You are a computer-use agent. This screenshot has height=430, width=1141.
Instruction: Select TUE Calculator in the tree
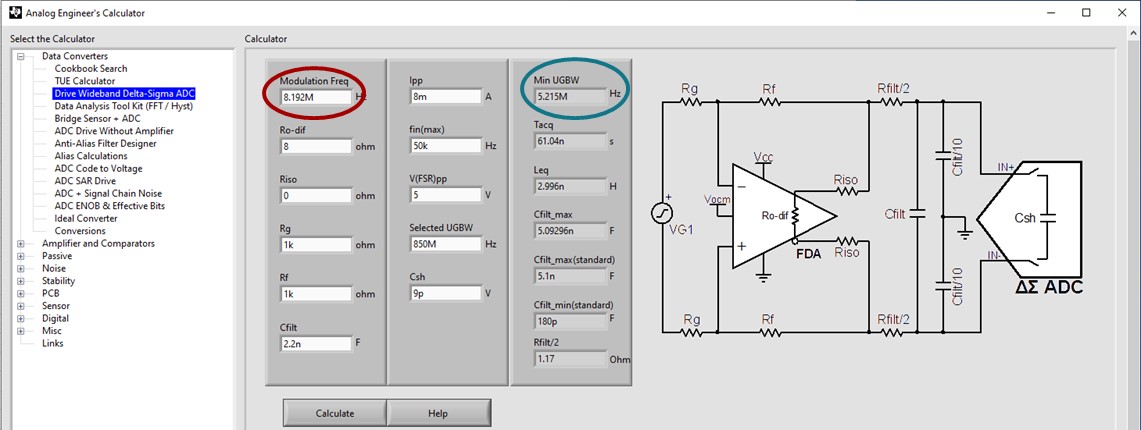click(84, 81)
